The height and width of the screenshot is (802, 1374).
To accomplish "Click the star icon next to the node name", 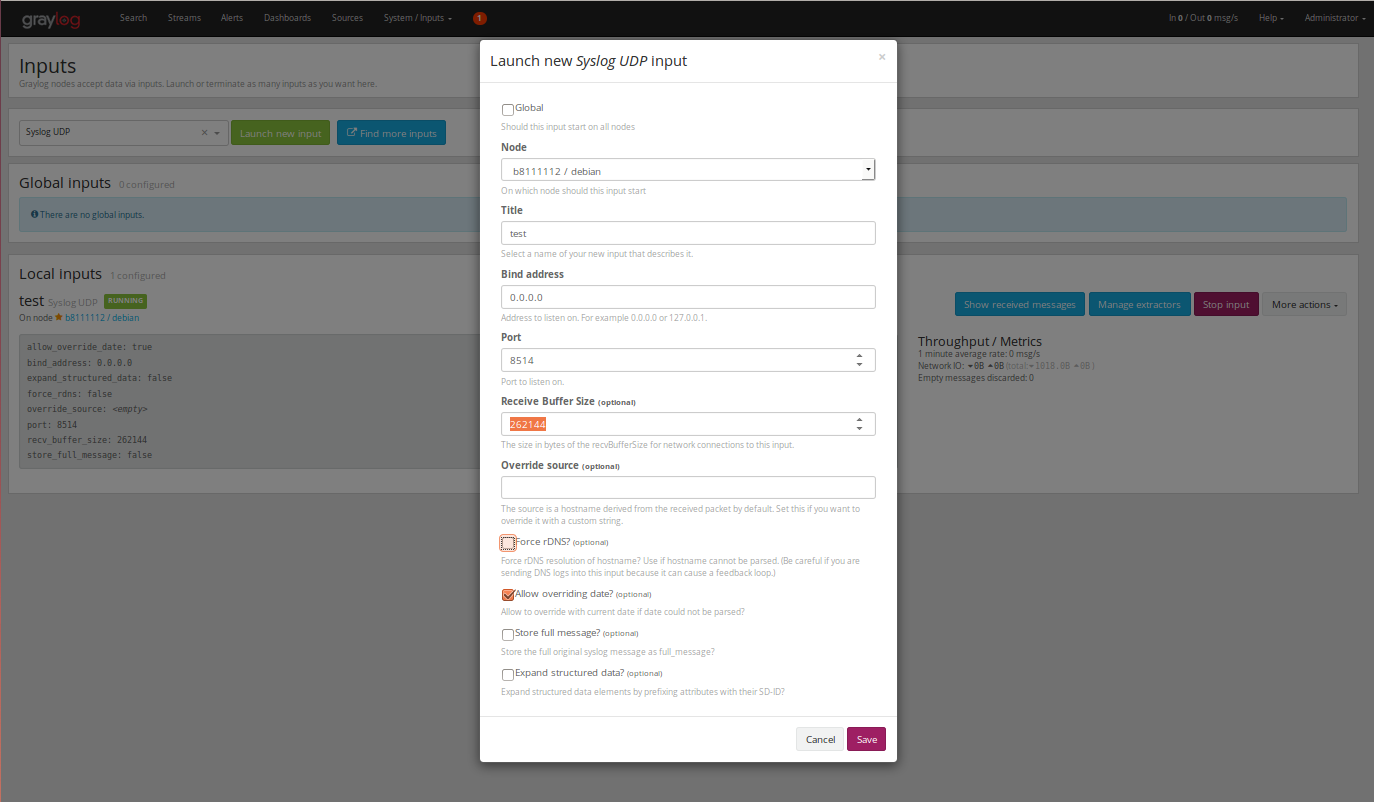I will tap(59, 317).
